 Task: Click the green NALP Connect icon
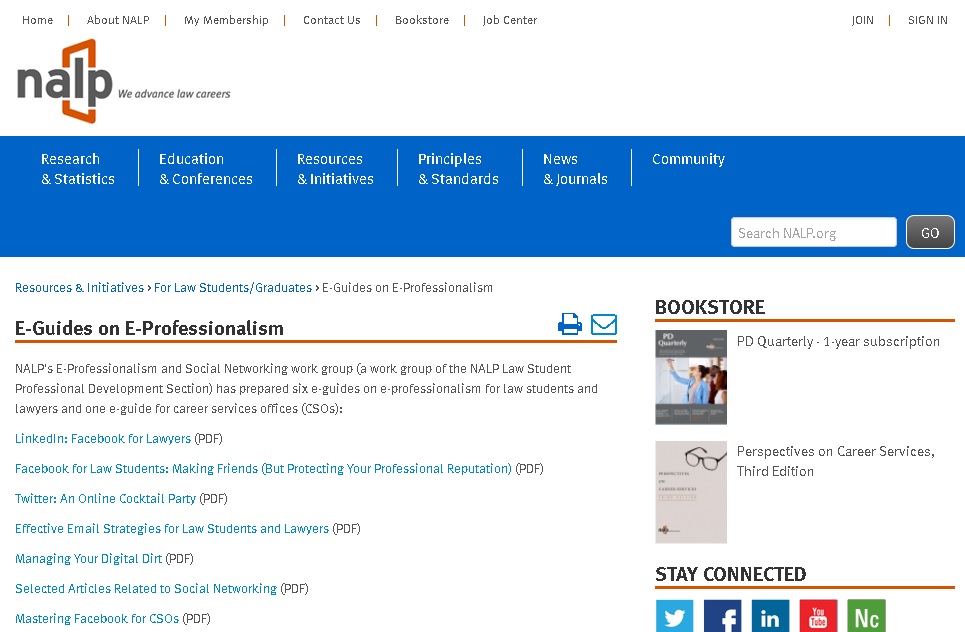[866, 616]
